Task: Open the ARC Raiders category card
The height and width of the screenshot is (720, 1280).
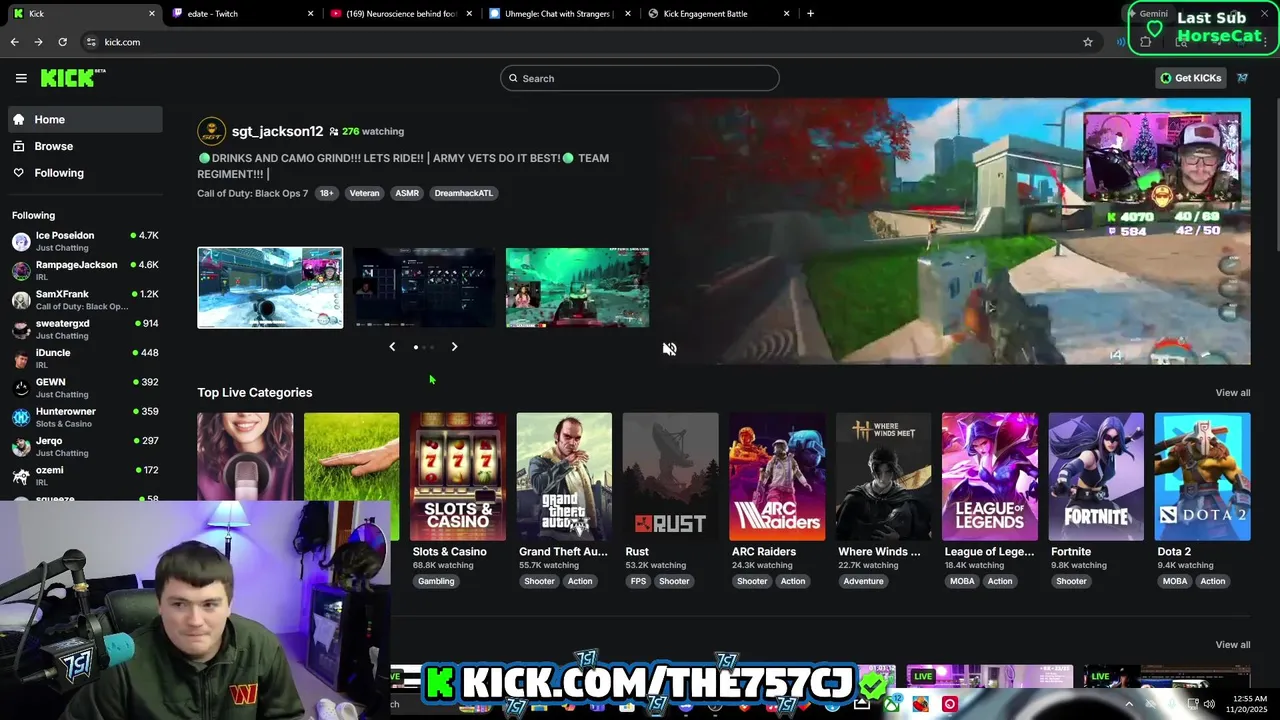Action: point(777,477)
